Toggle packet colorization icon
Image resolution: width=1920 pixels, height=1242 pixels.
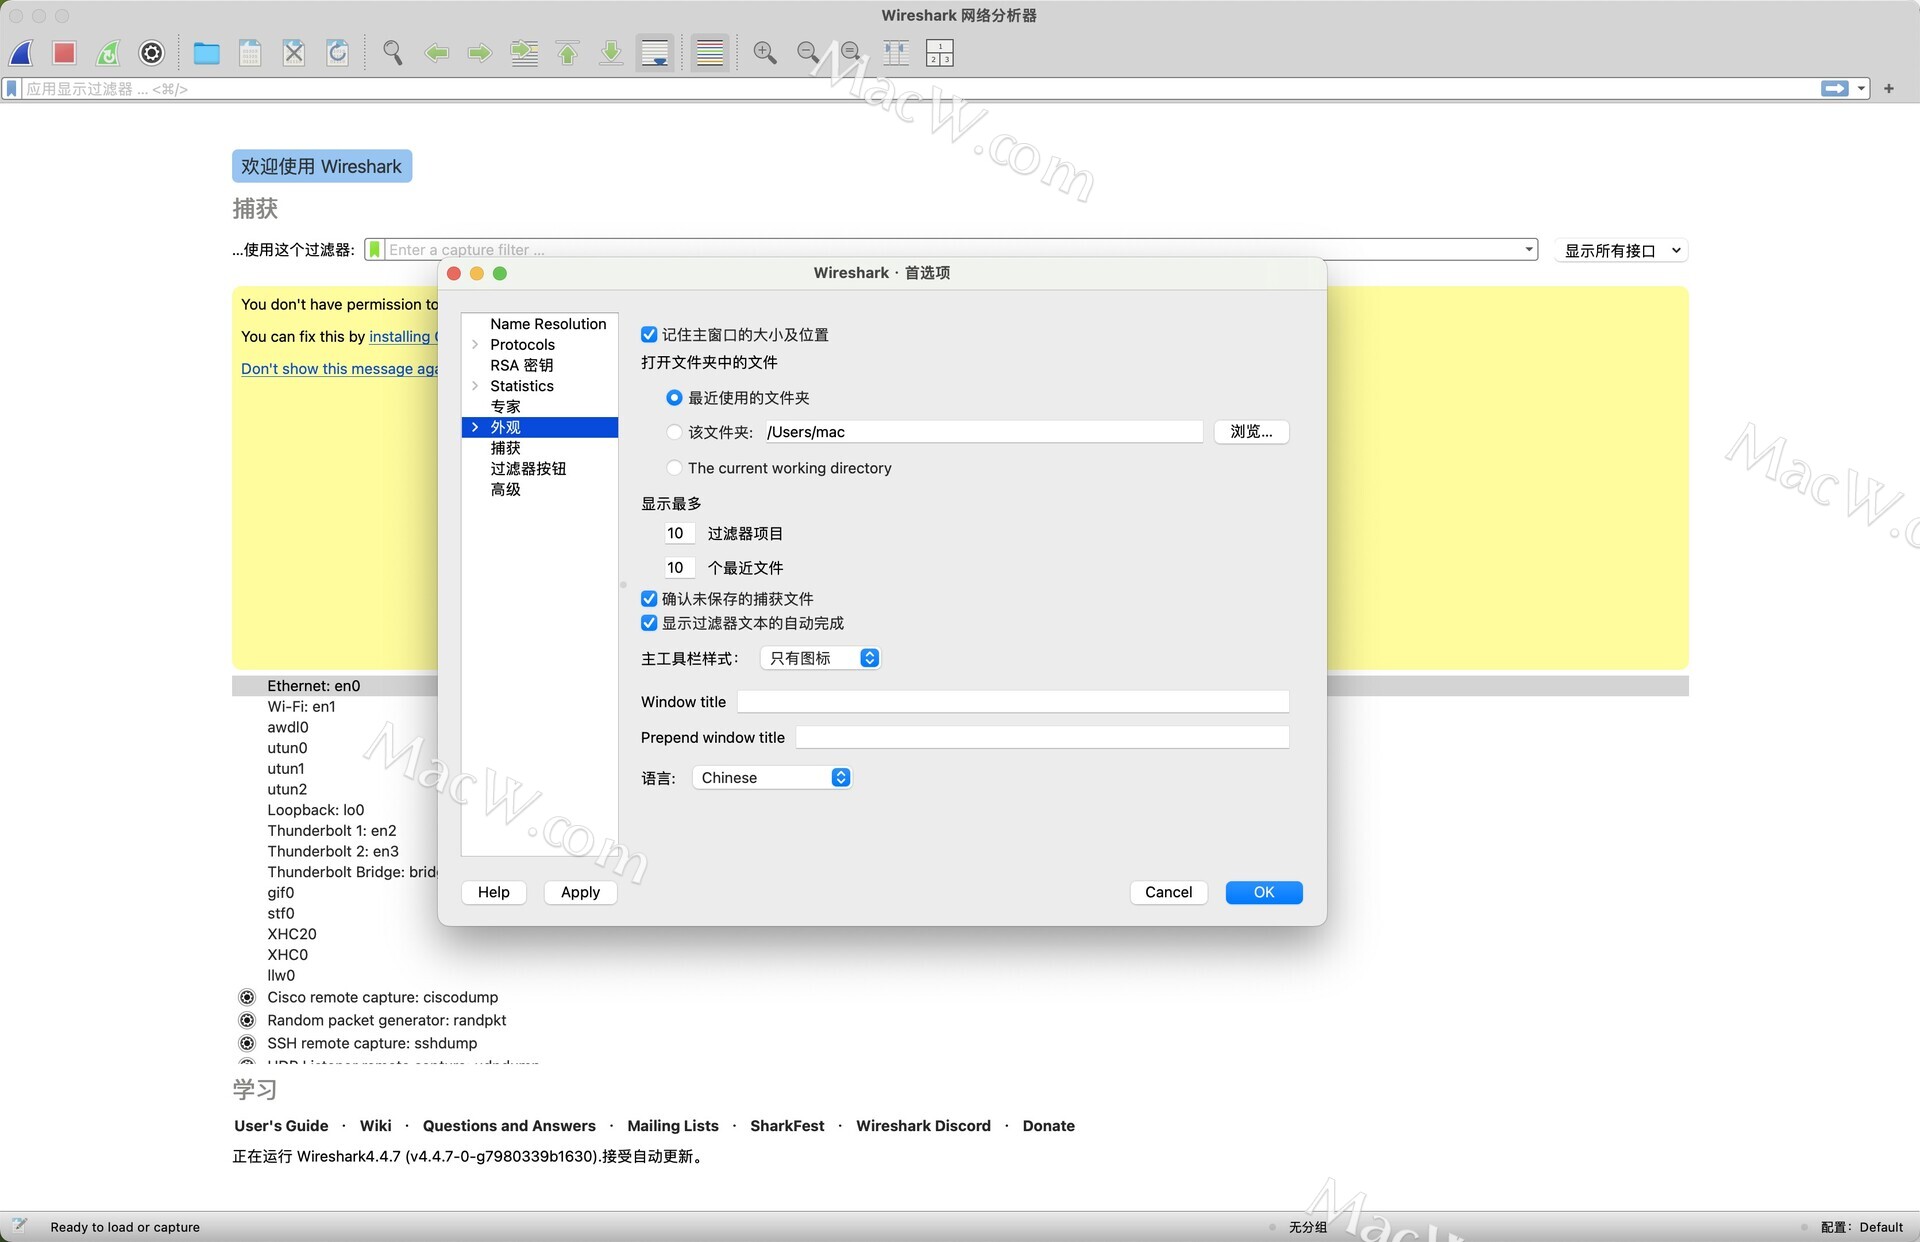(710, 53)
